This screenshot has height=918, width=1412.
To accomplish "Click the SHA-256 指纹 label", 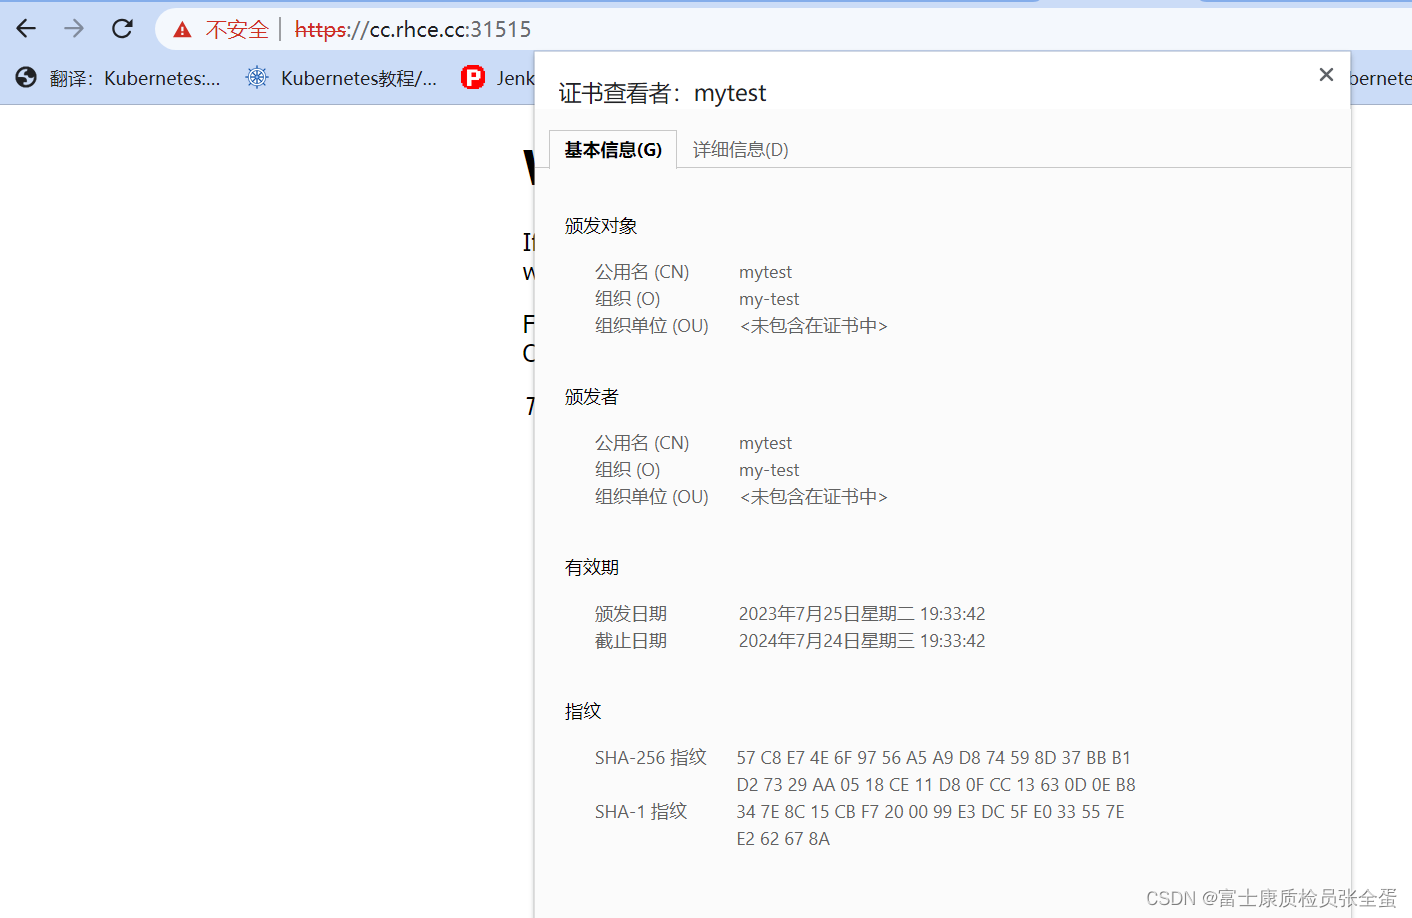I will [x=651, y=758].
